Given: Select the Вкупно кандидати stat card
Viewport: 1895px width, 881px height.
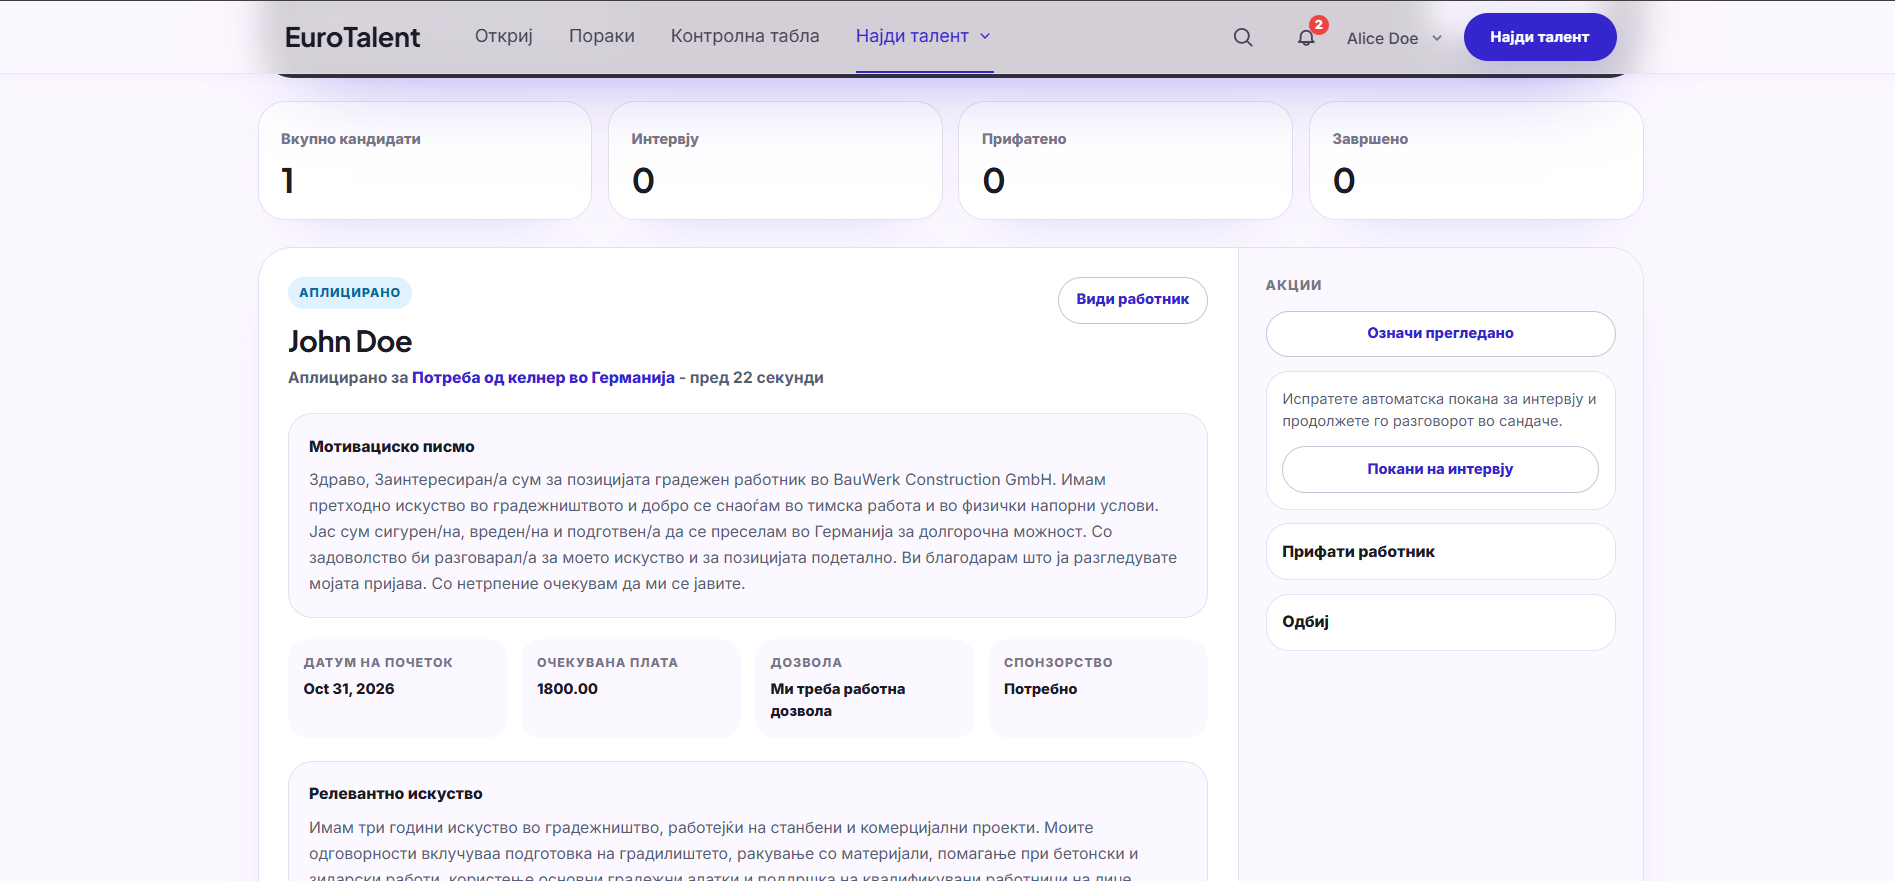Looking at the screenshot, I should [x=425, y=160].
